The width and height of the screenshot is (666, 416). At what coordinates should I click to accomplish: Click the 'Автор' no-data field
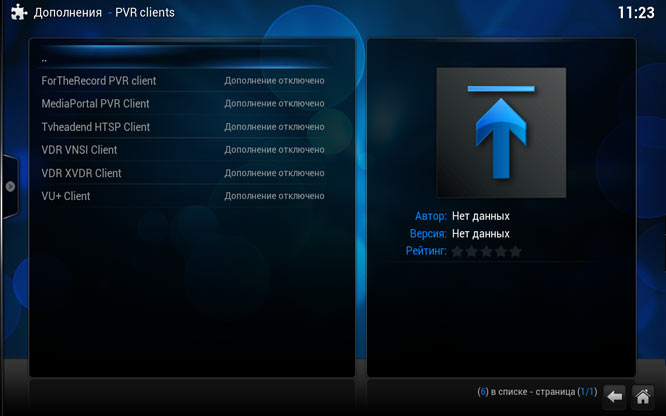pos(481,215)
